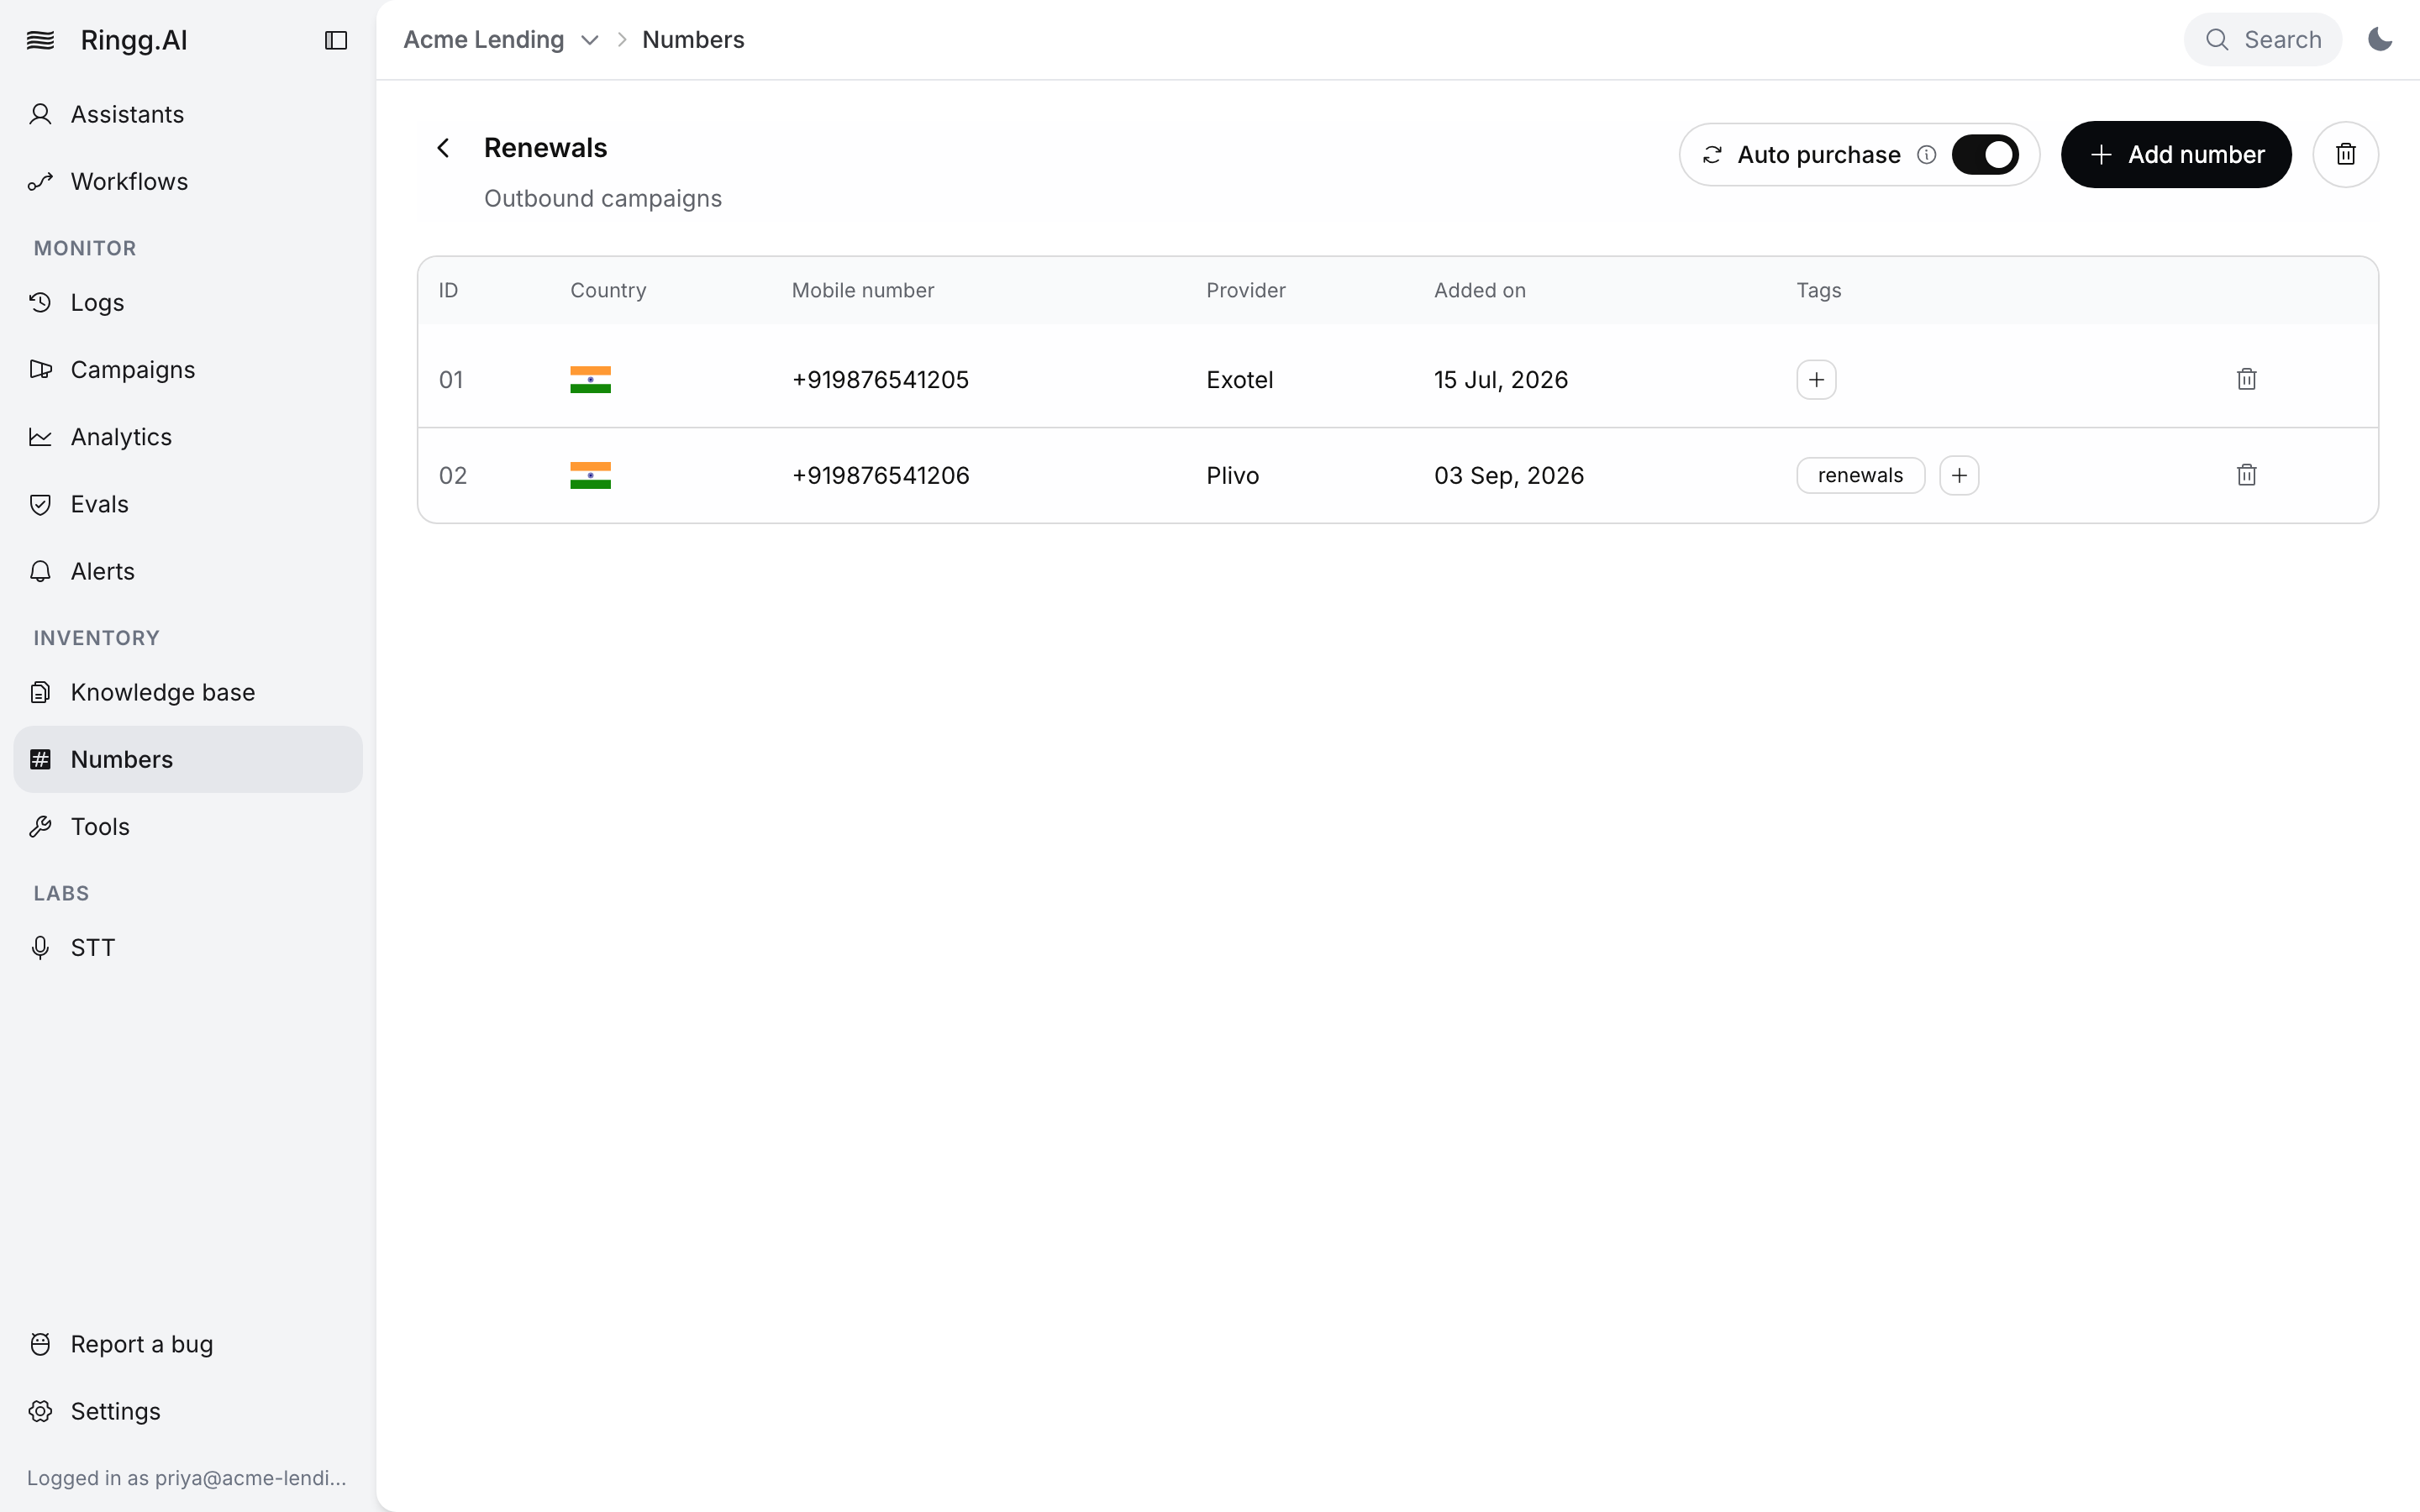Screen dimensions: 2420x1512
Task: Collapse the sidebar panel icon
Action: point(336,40)
